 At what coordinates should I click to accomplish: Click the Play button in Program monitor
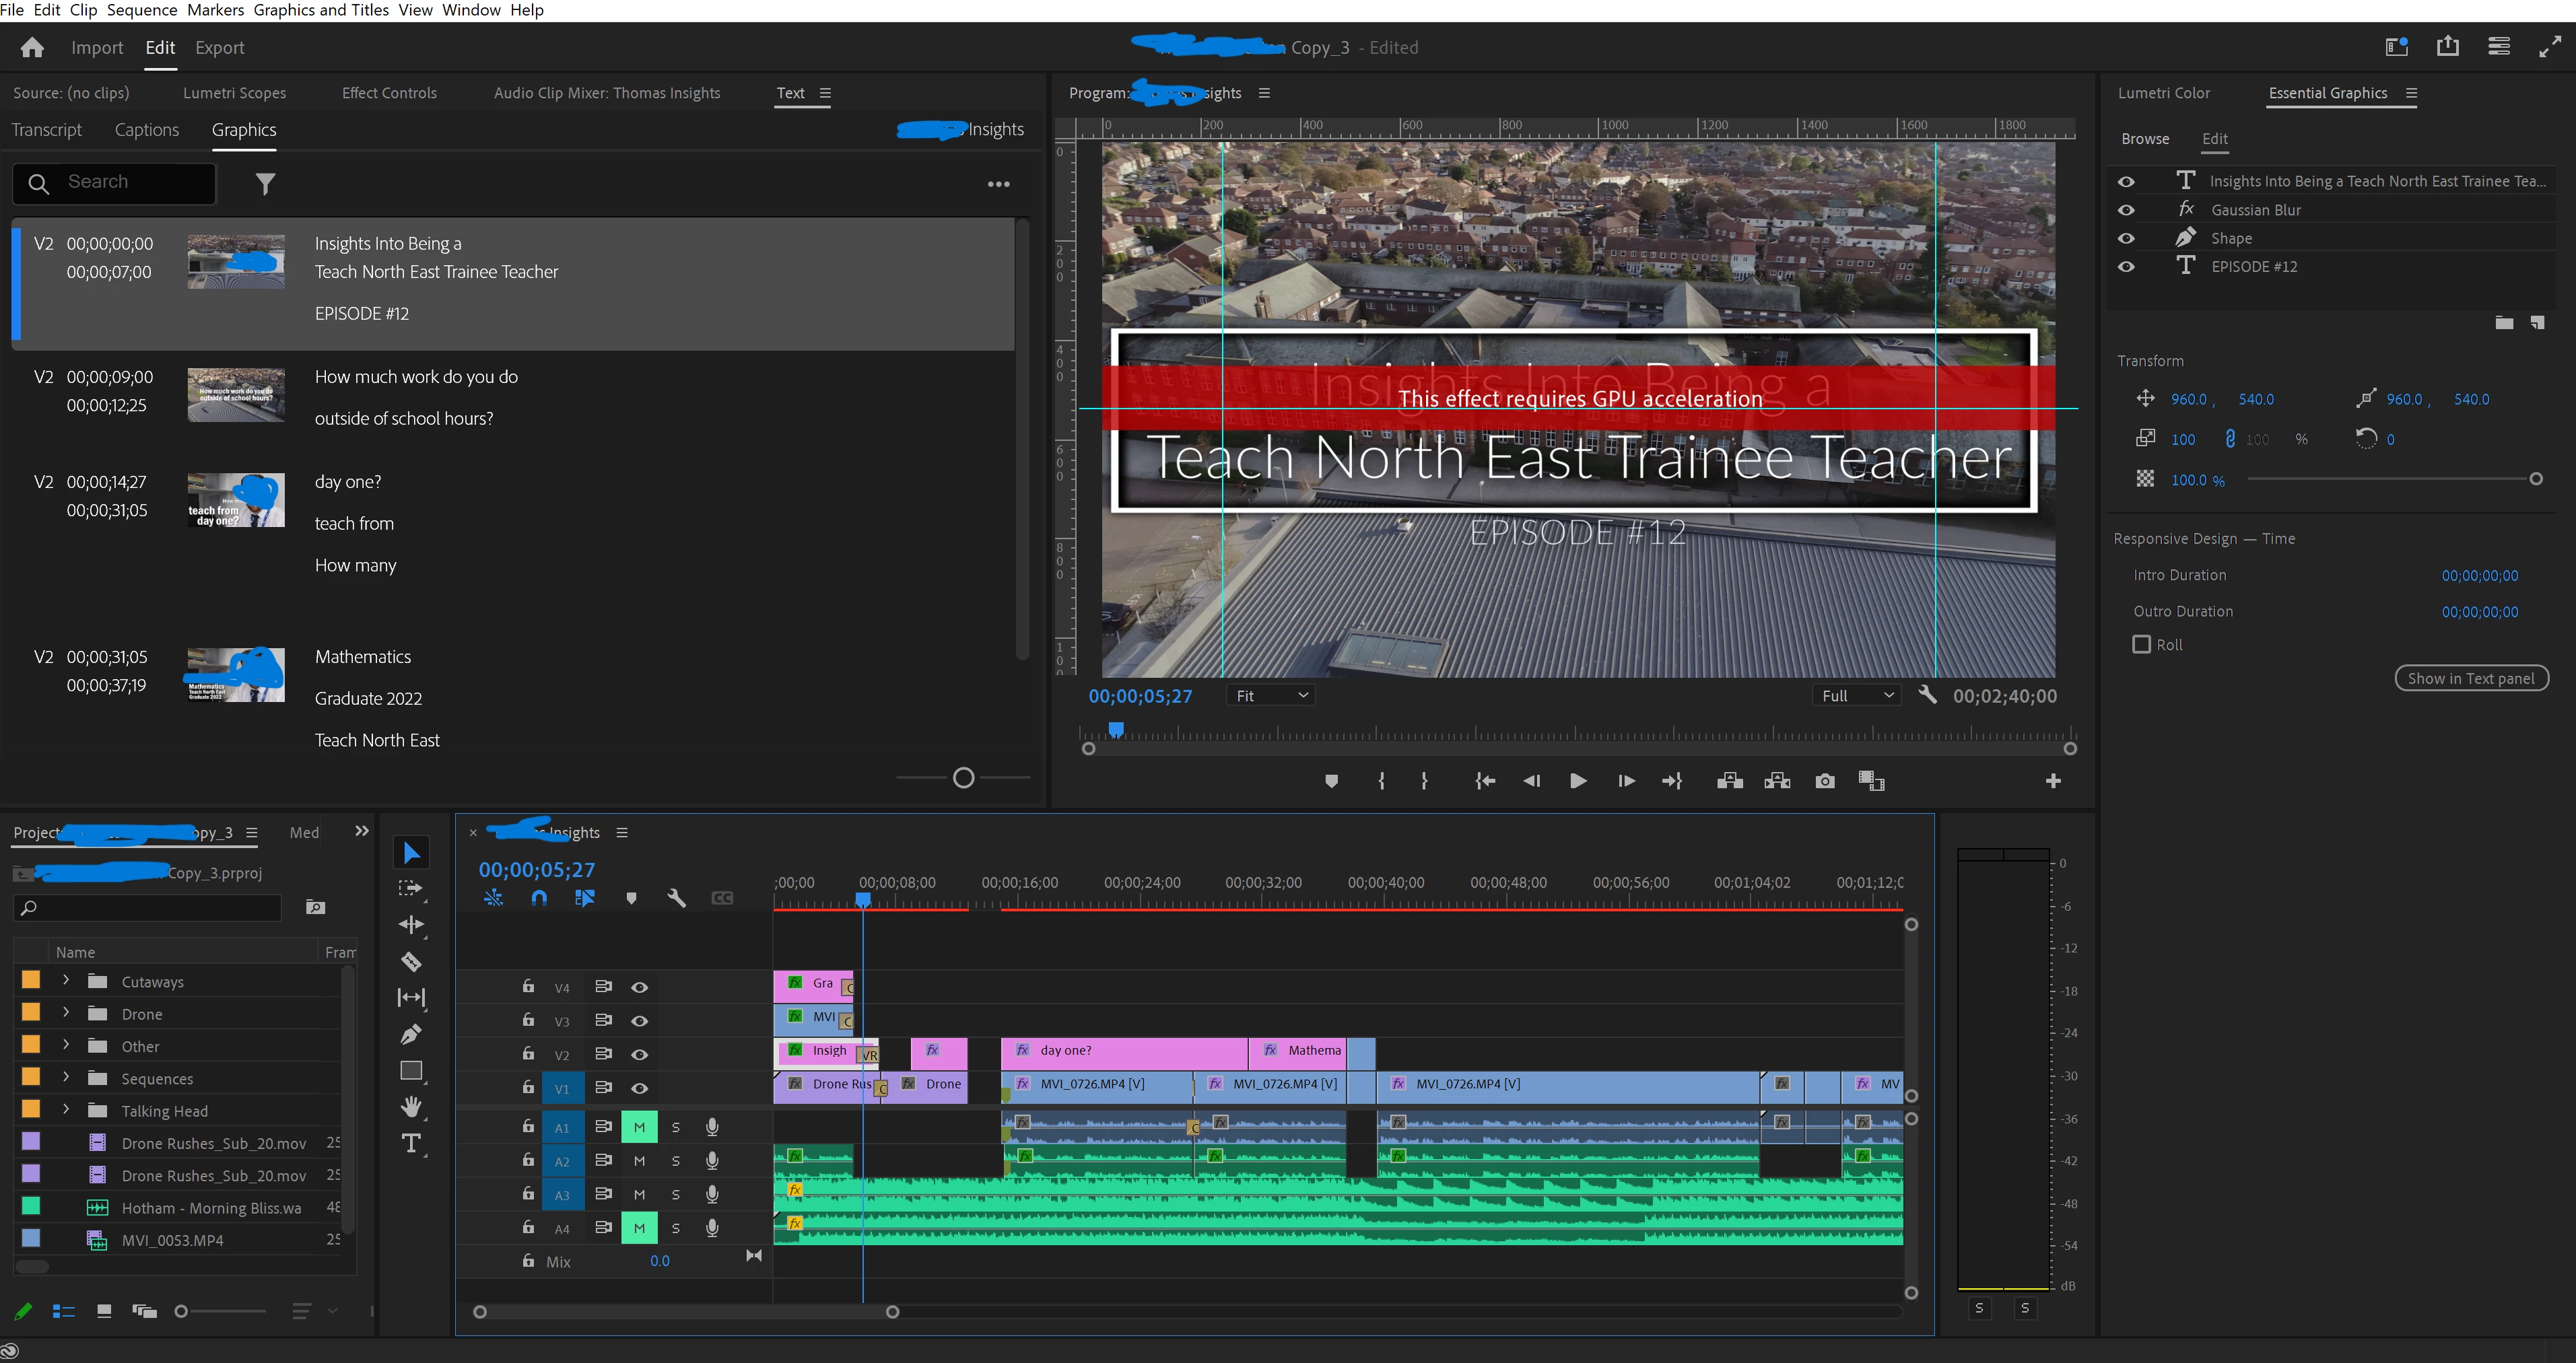(1578, 781)
